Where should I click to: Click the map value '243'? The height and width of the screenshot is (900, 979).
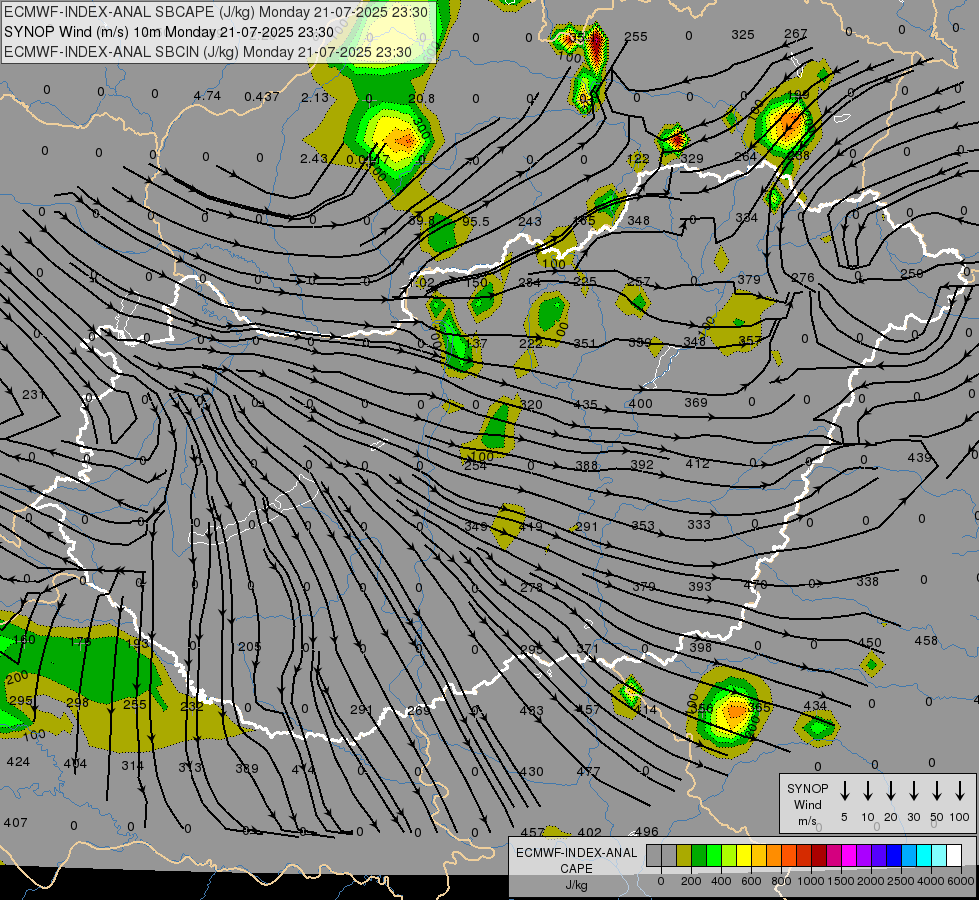click(x=529, y=222)
